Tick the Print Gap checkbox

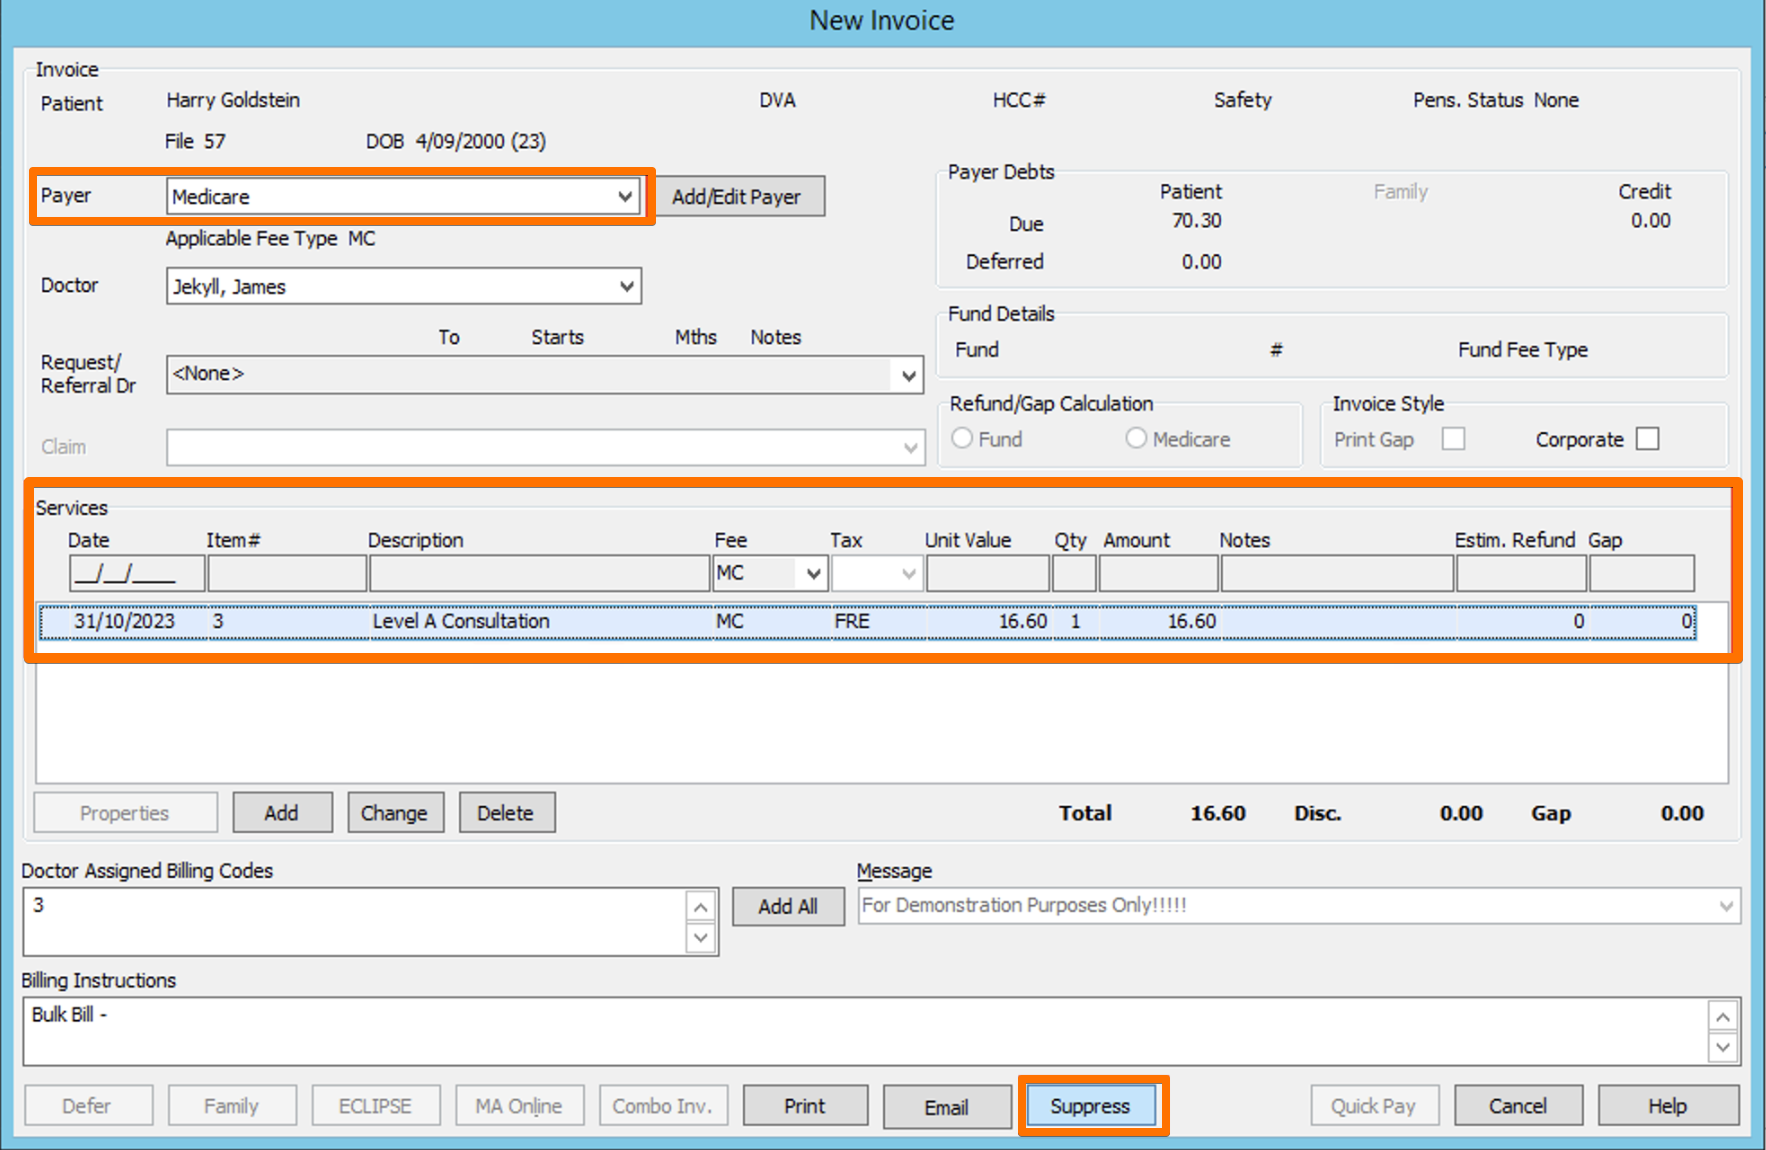(1453, 439)
